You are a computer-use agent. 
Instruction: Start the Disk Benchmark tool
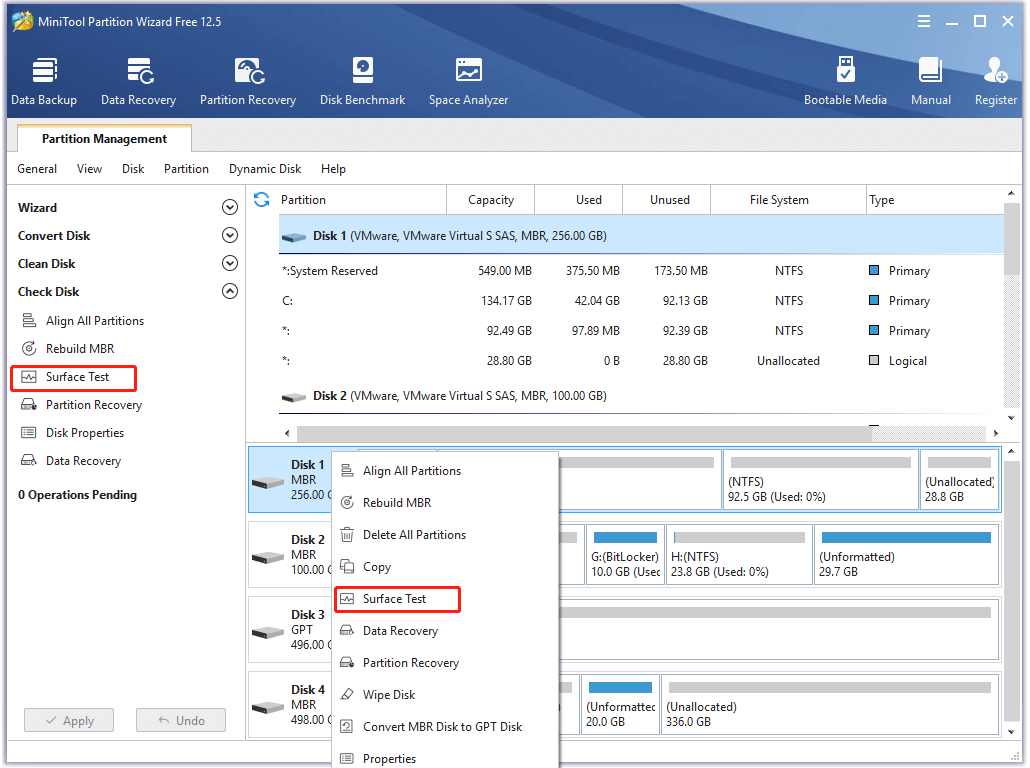[362, 80]
